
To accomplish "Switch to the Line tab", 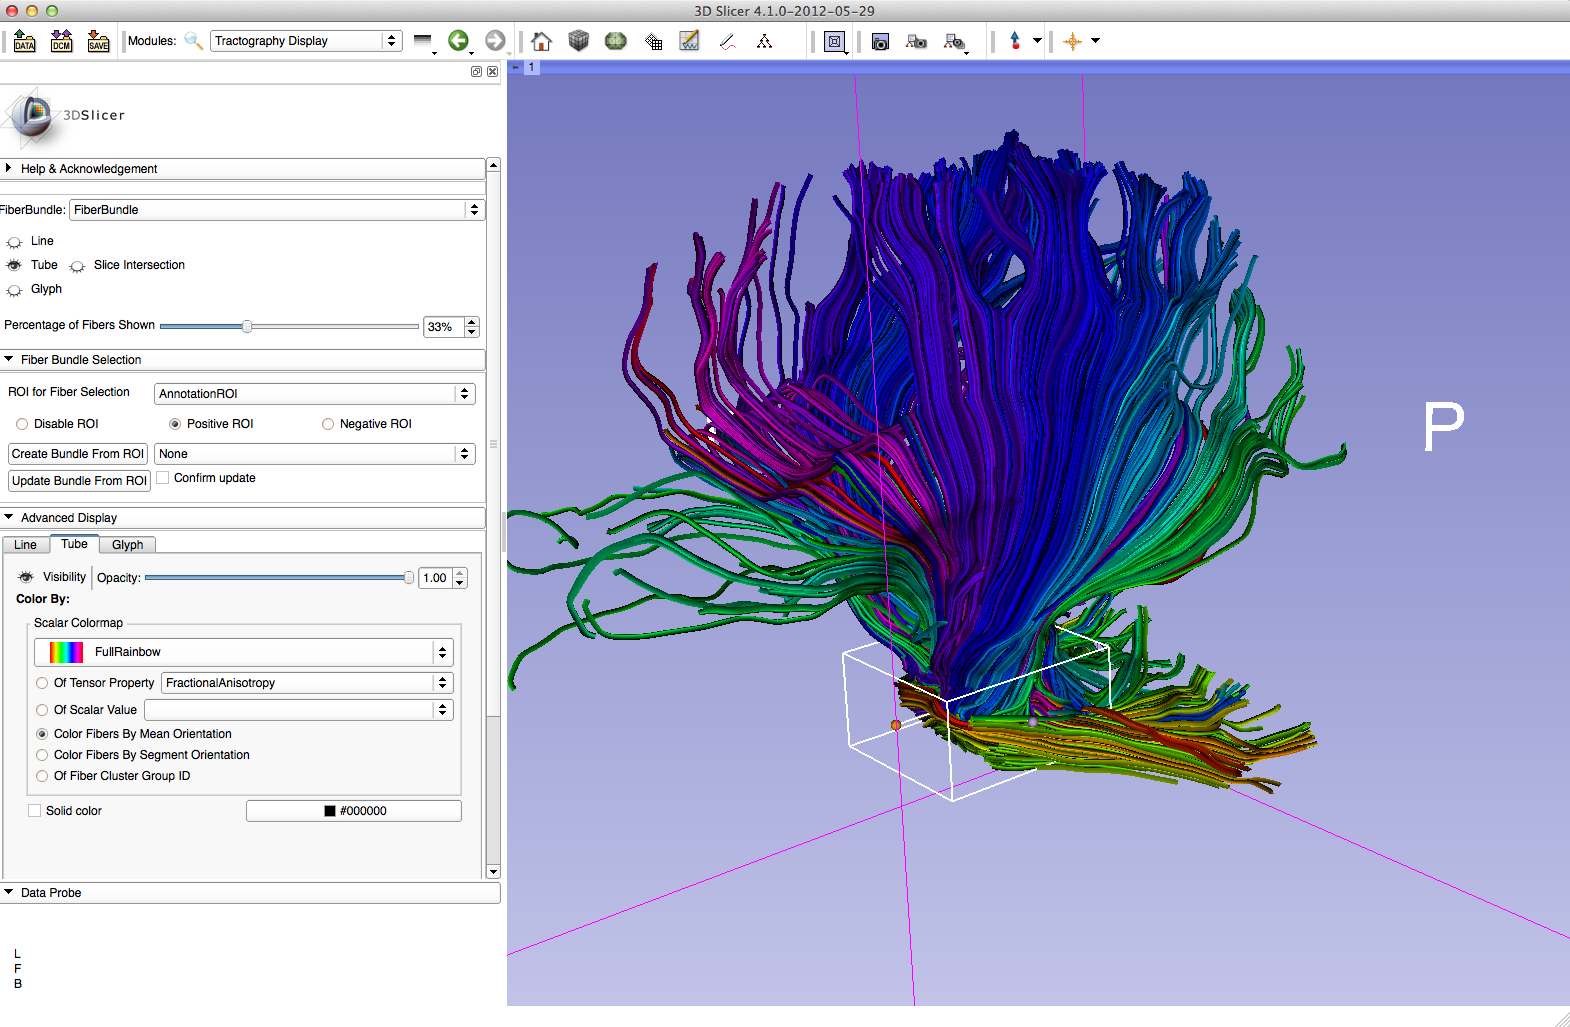I will (x=25, y=545).
